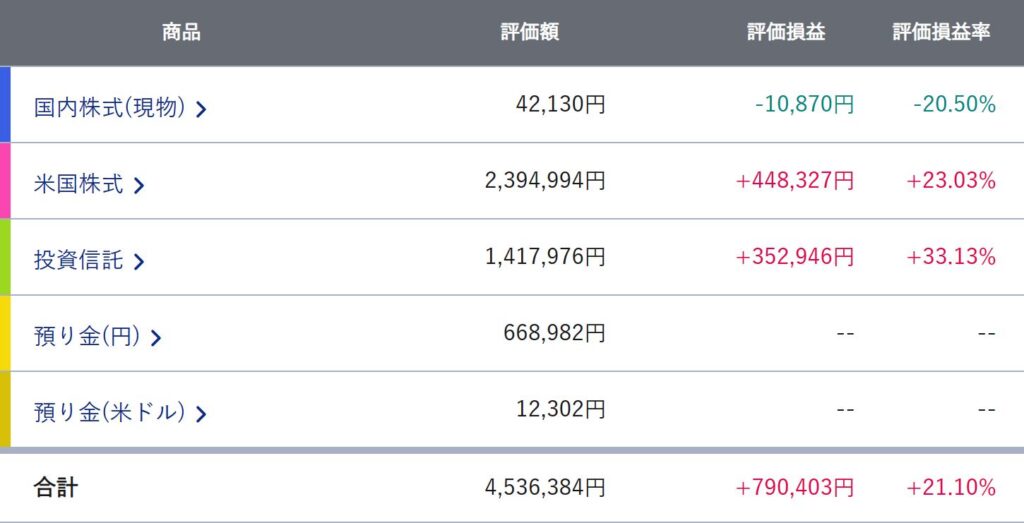Click the 評価損益 column header
This screenshot has height=523, width=1024.
(786, 32)
